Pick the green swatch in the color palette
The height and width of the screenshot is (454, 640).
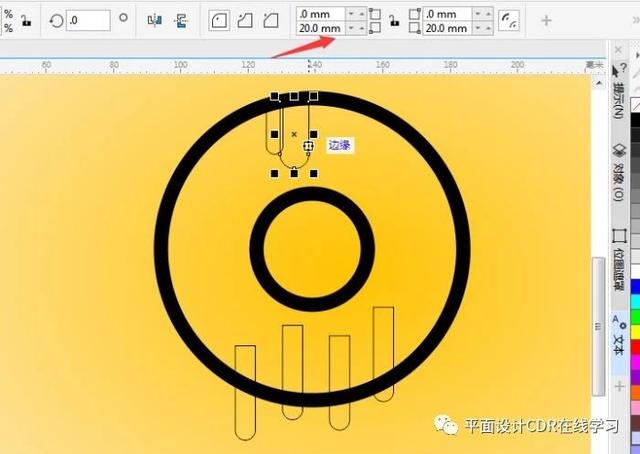[636, 317]
